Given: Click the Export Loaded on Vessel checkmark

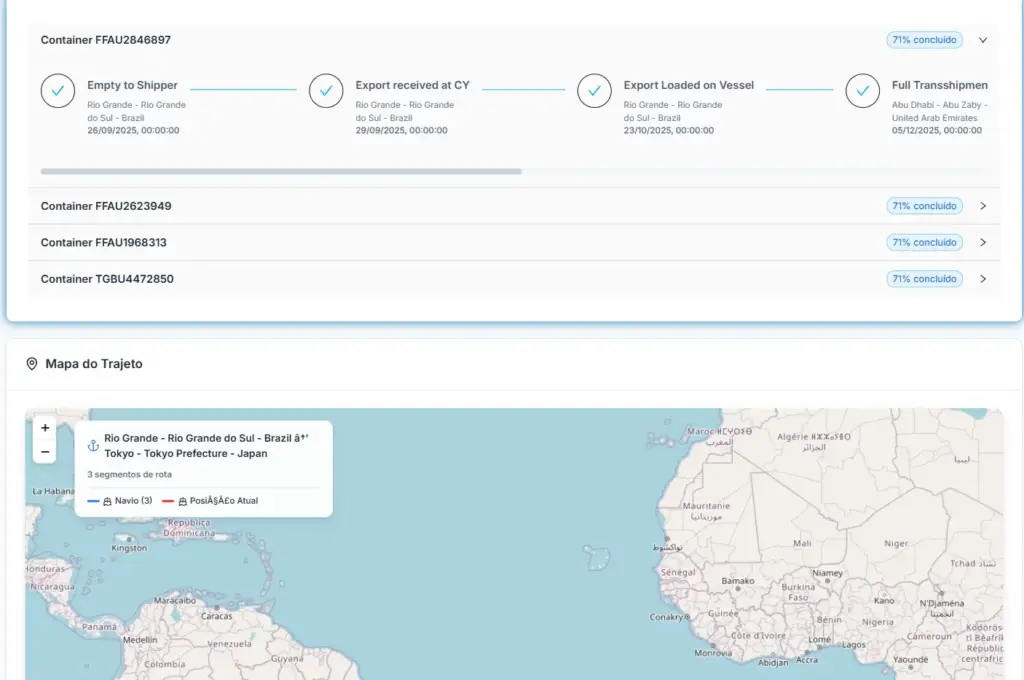Looking at the screenshot, I should pyautogui.click(x=594, y=91).
